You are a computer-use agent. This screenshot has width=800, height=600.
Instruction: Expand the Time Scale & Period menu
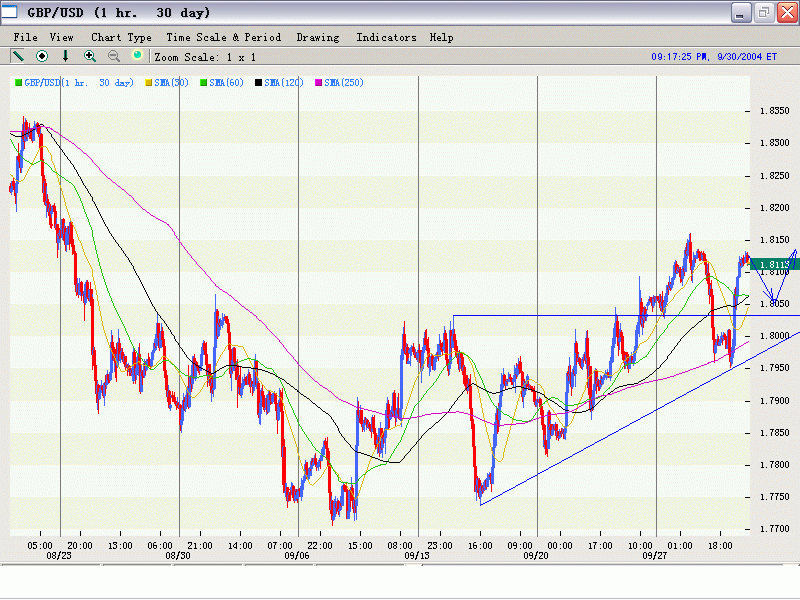point(223,37)
